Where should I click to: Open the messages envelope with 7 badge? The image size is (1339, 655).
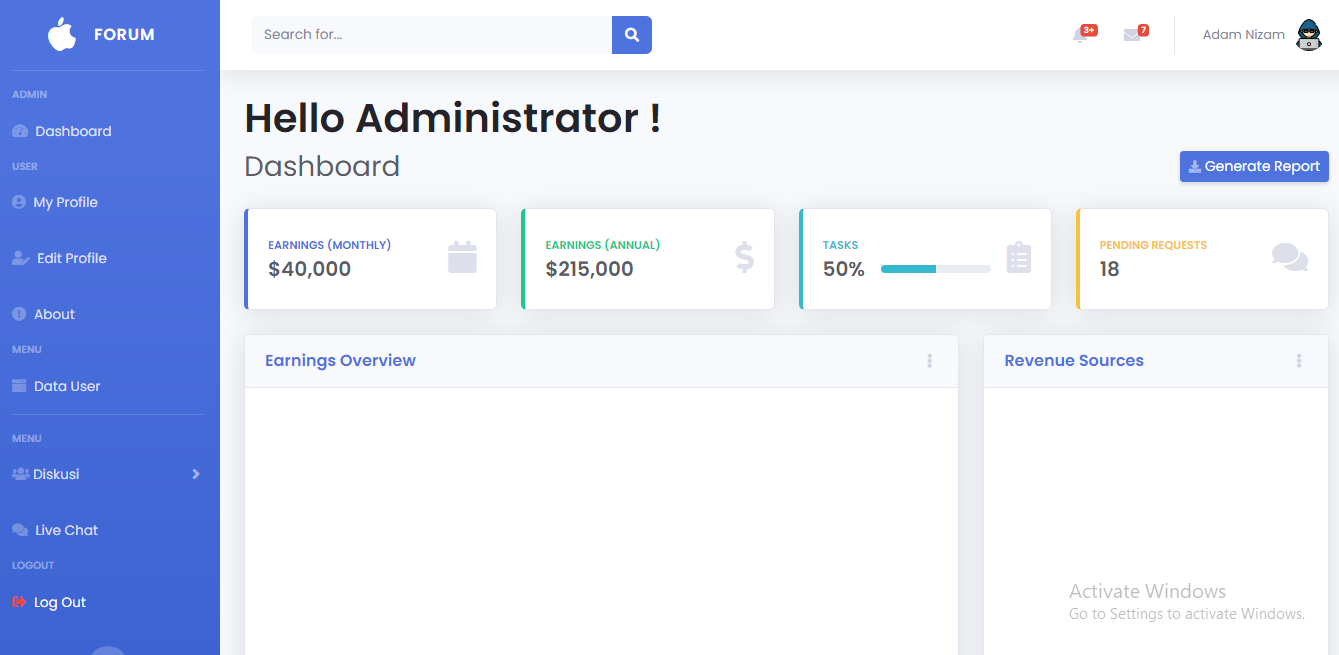[x=1133, y=35]
